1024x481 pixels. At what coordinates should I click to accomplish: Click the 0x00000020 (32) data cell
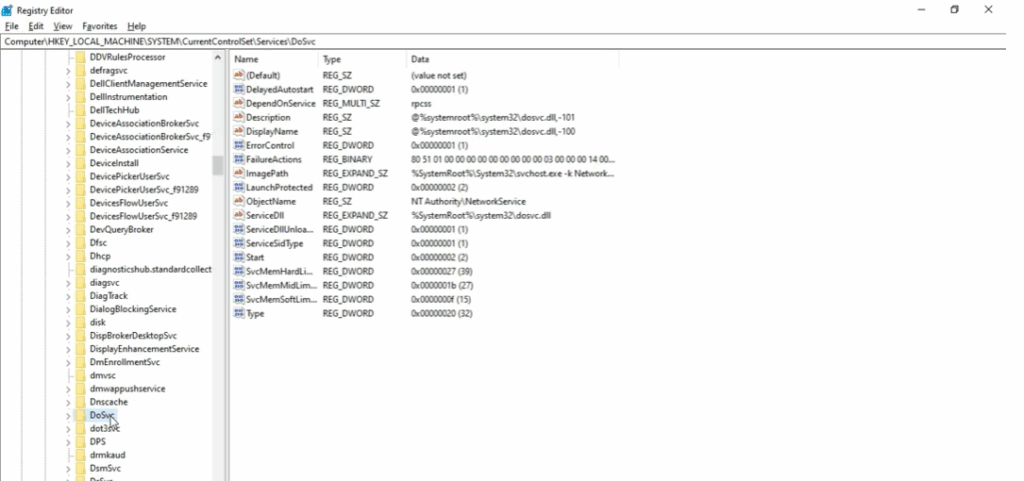(x=441, y=313)
